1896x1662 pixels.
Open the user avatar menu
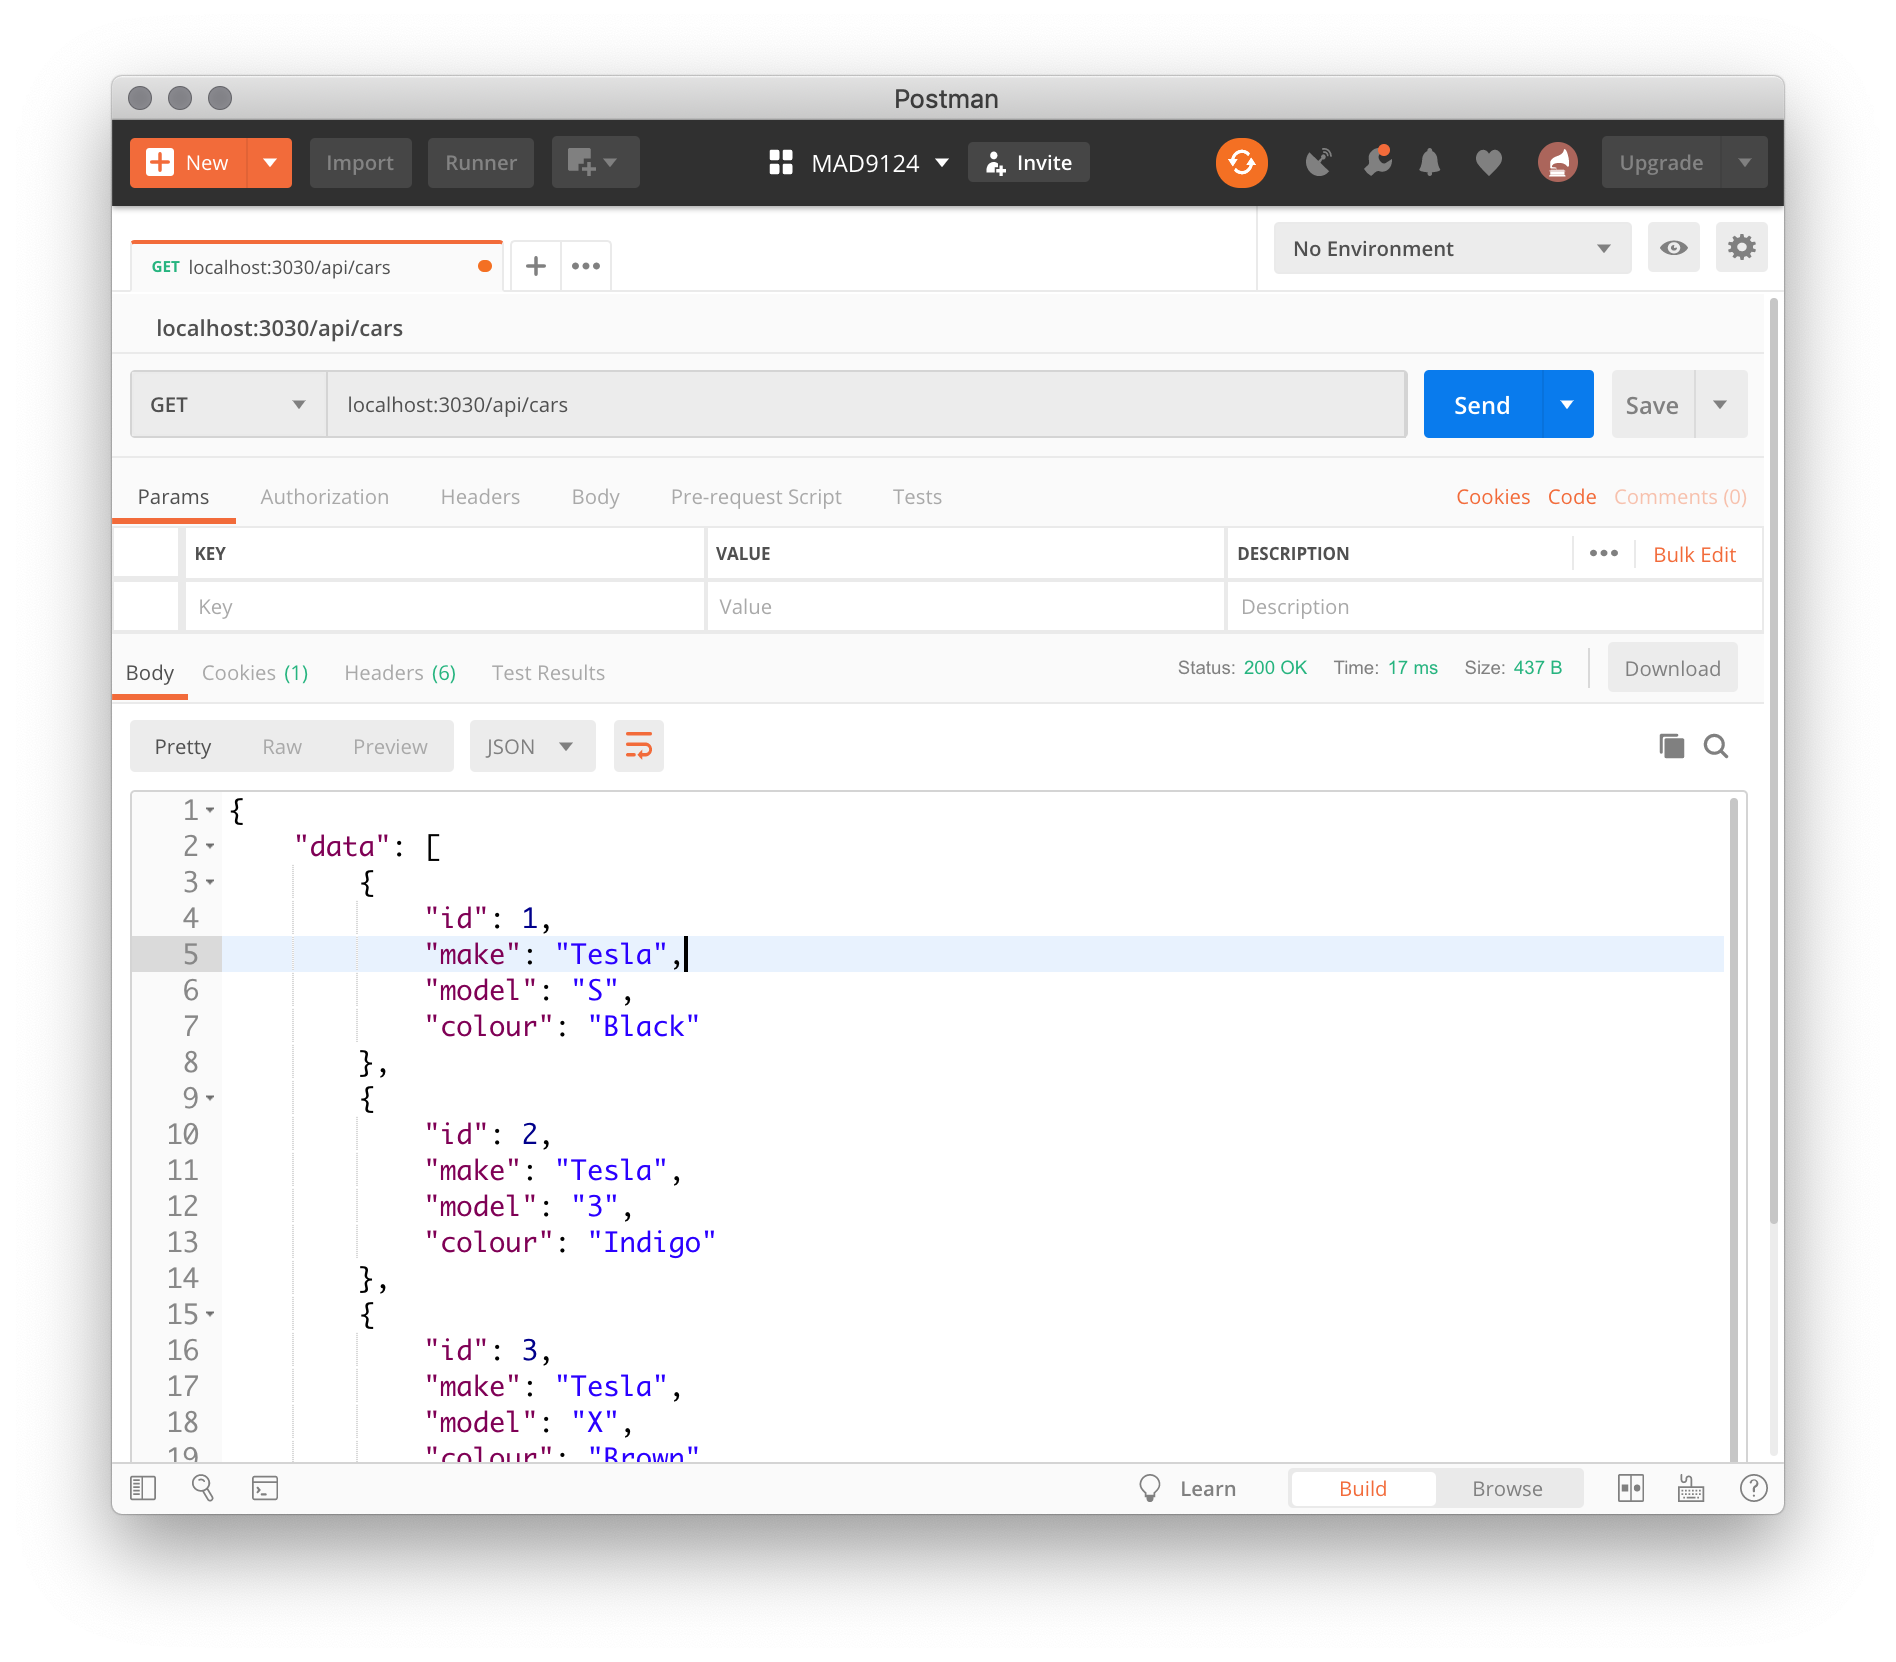coord(1557,162)
